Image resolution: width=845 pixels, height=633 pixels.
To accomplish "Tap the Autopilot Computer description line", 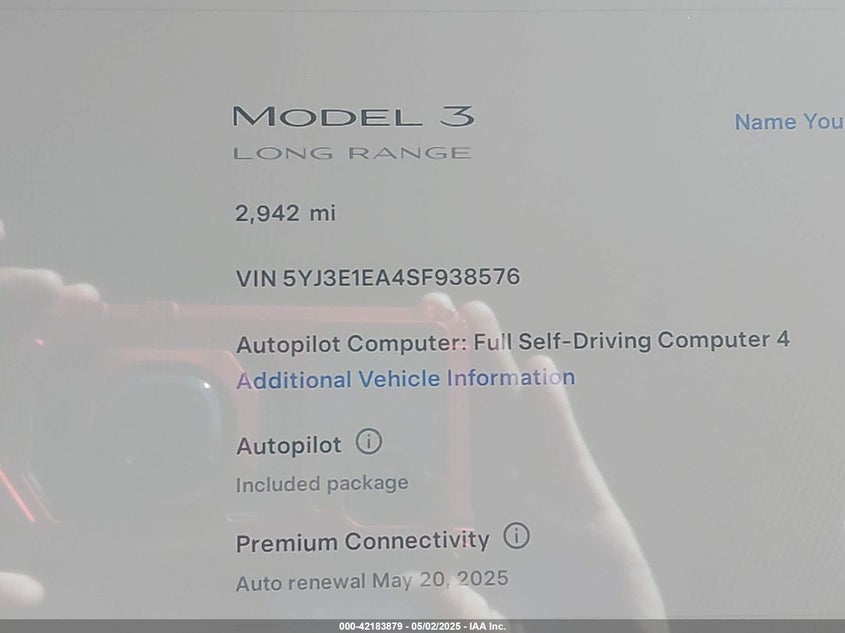I will click(512, 342).
